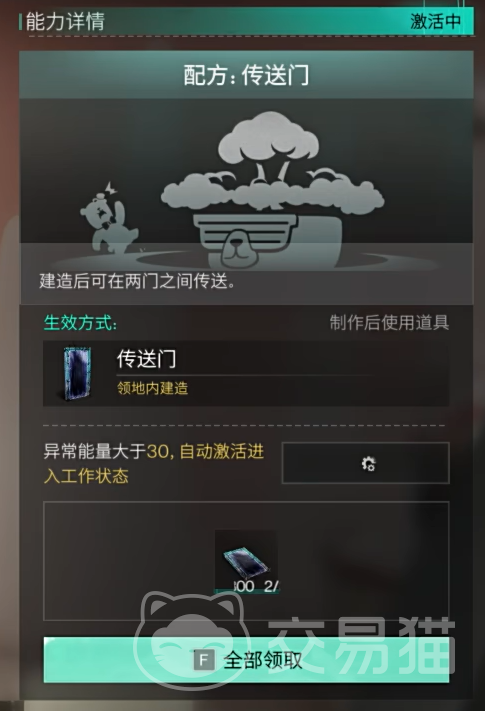Click the 生效方式 label

coord(80,323)
